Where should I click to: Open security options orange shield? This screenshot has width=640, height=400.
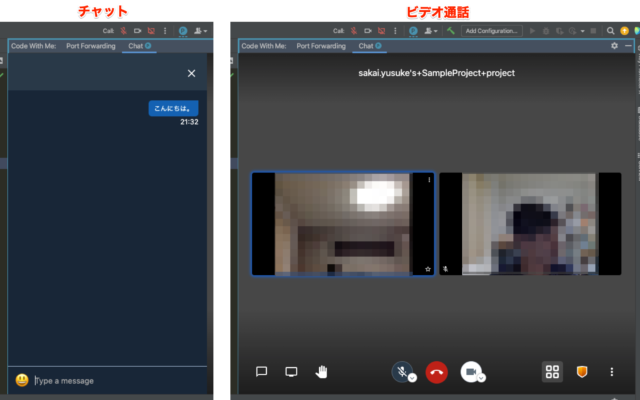click(582, 372)
